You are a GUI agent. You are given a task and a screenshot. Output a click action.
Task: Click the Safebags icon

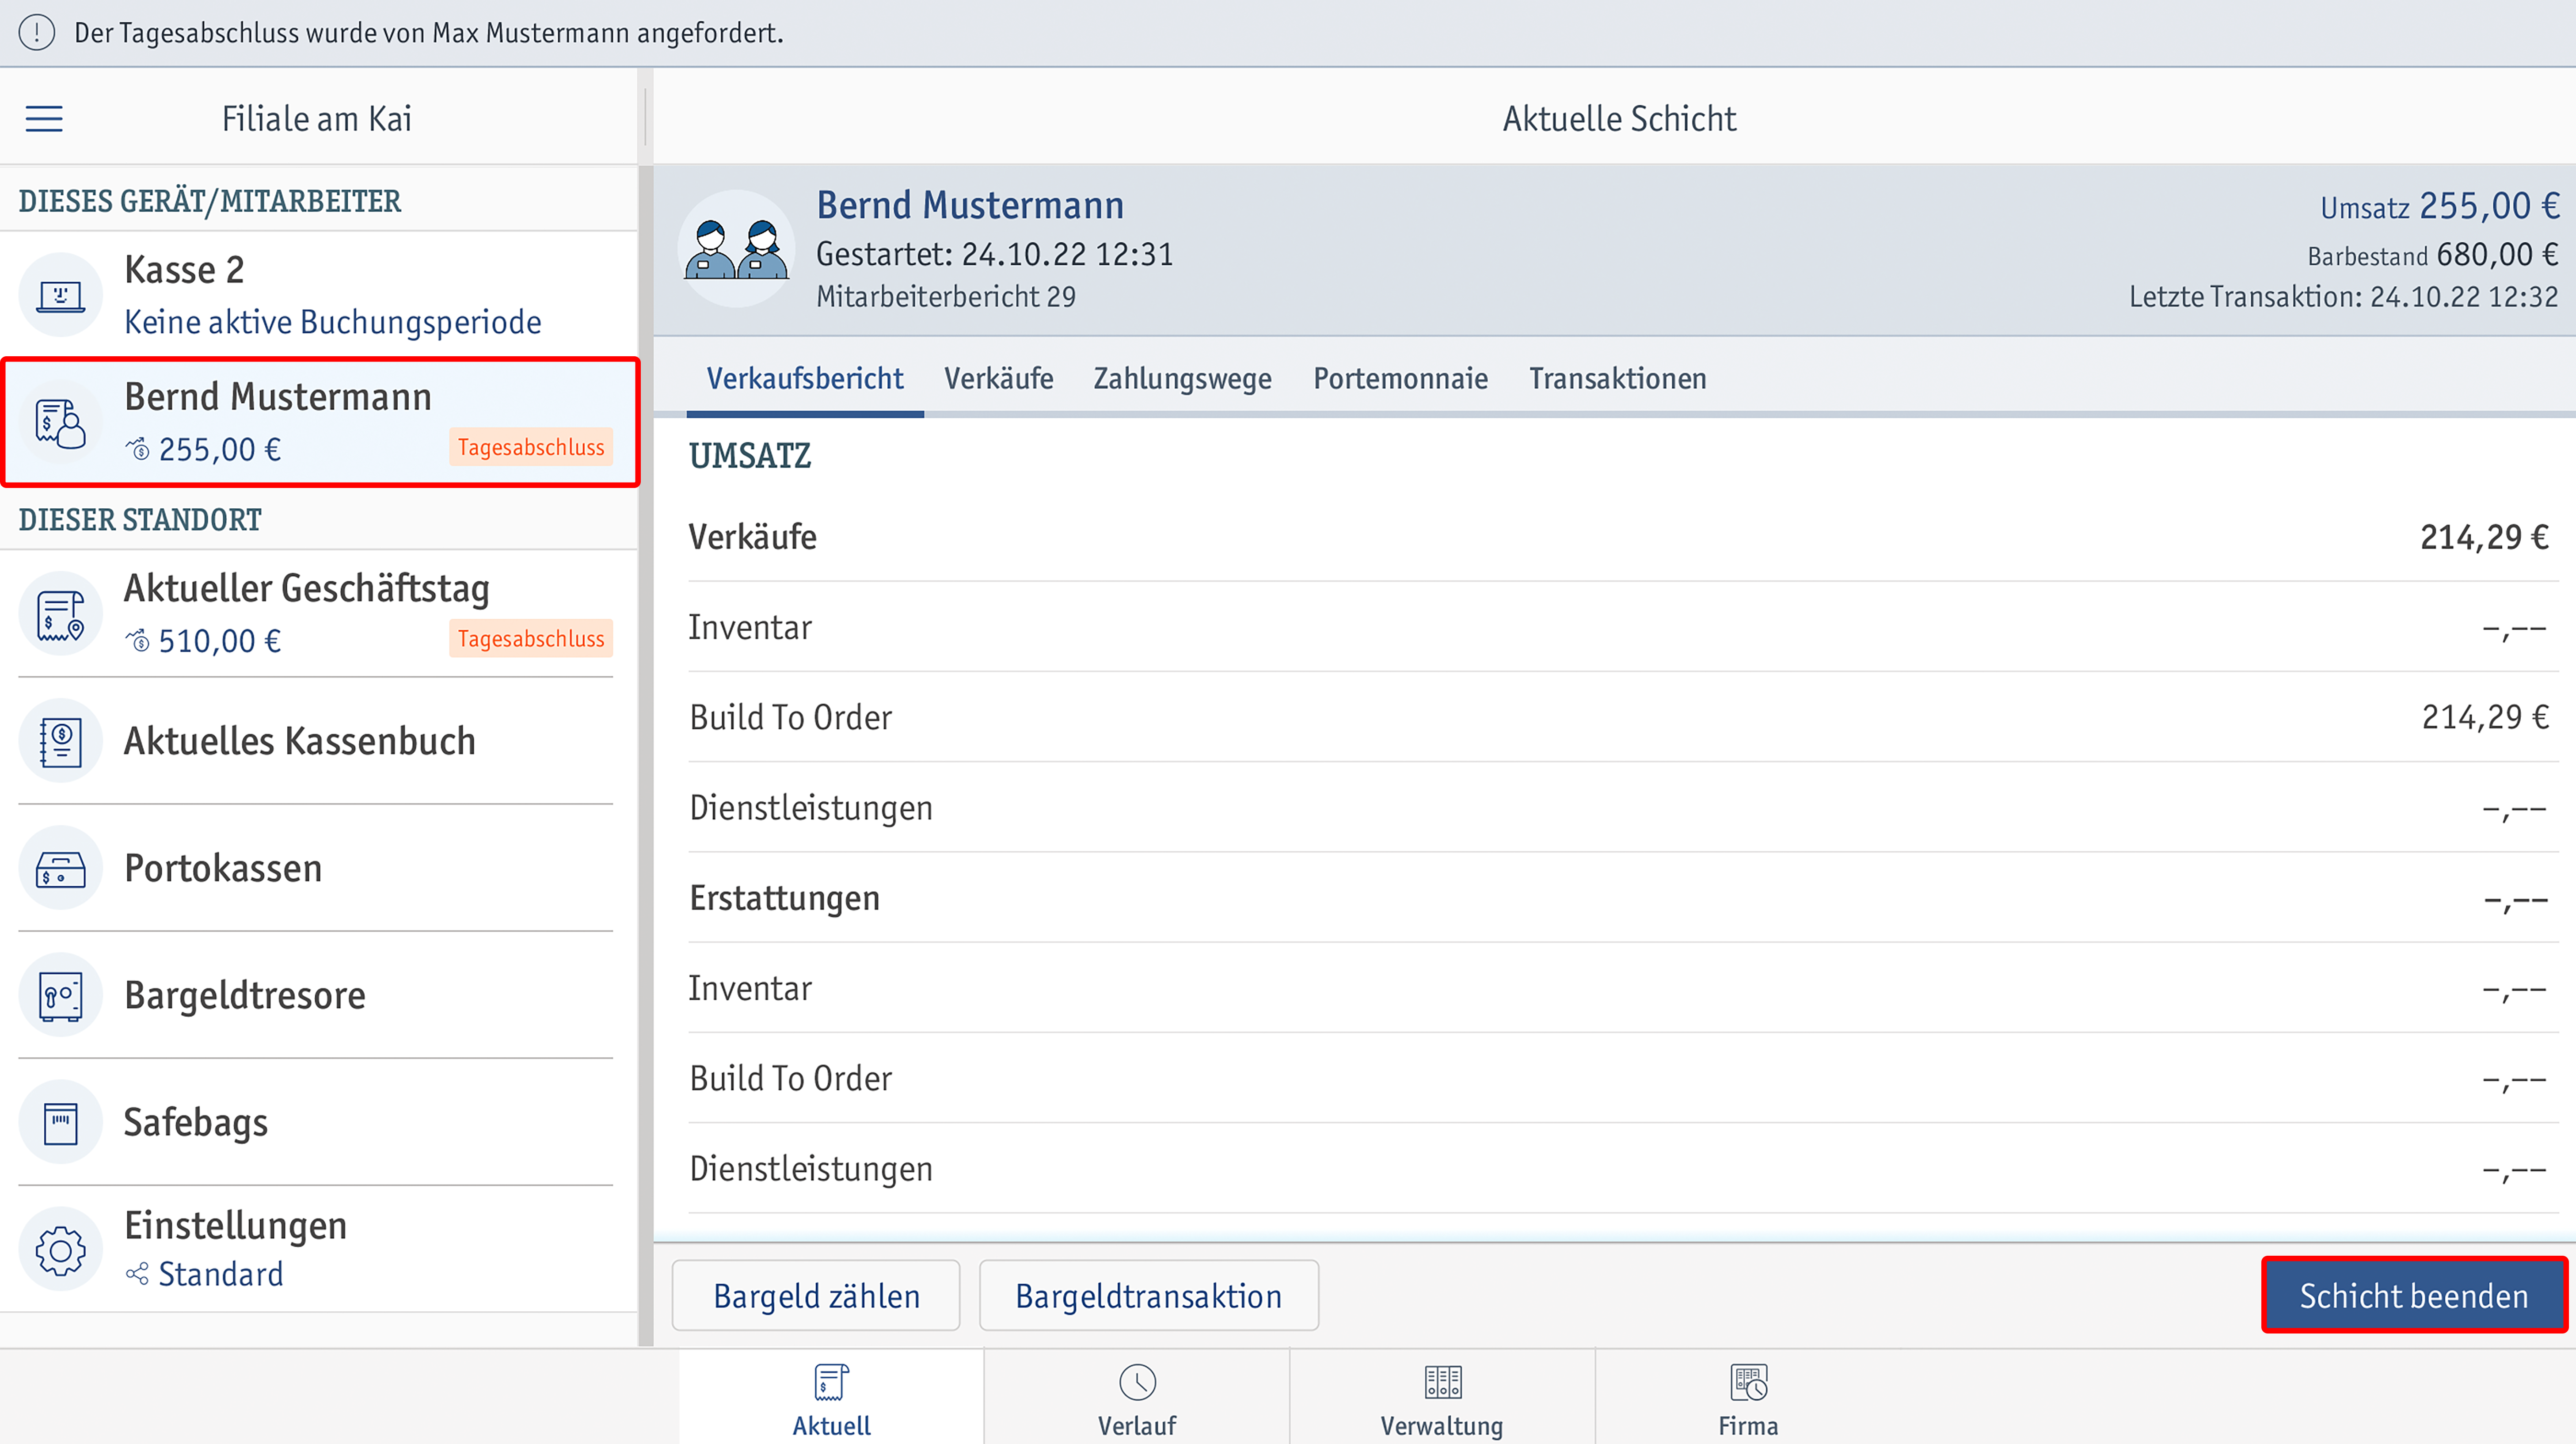click(x=60, y=1122)
